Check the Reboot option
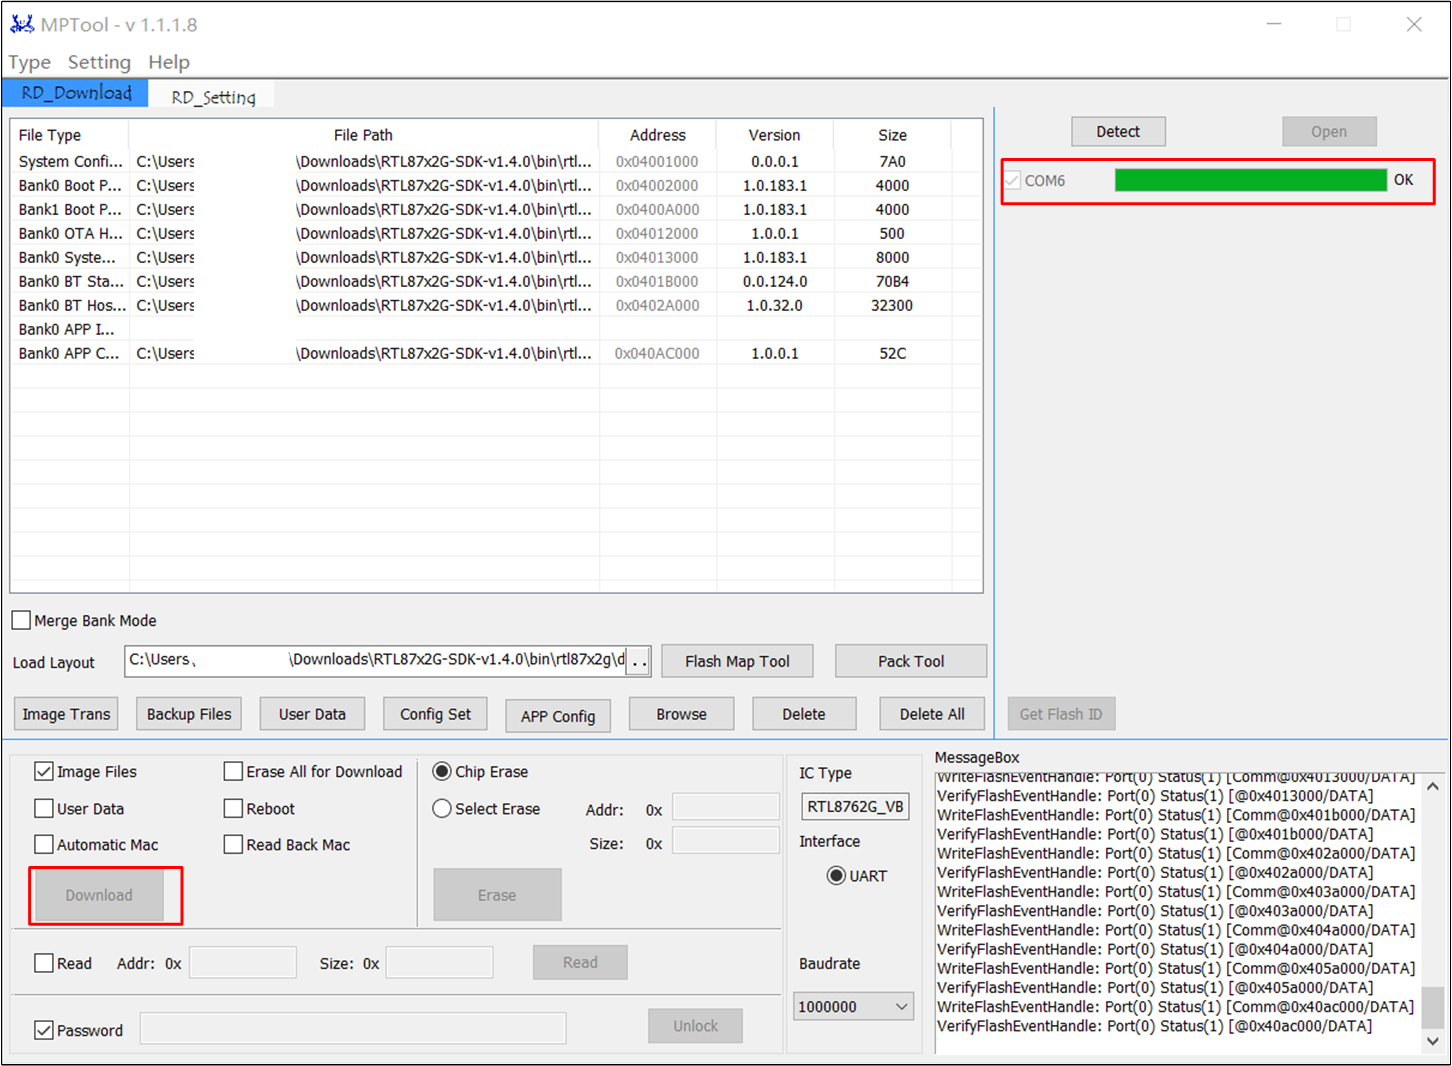 [x=234, y=809]
